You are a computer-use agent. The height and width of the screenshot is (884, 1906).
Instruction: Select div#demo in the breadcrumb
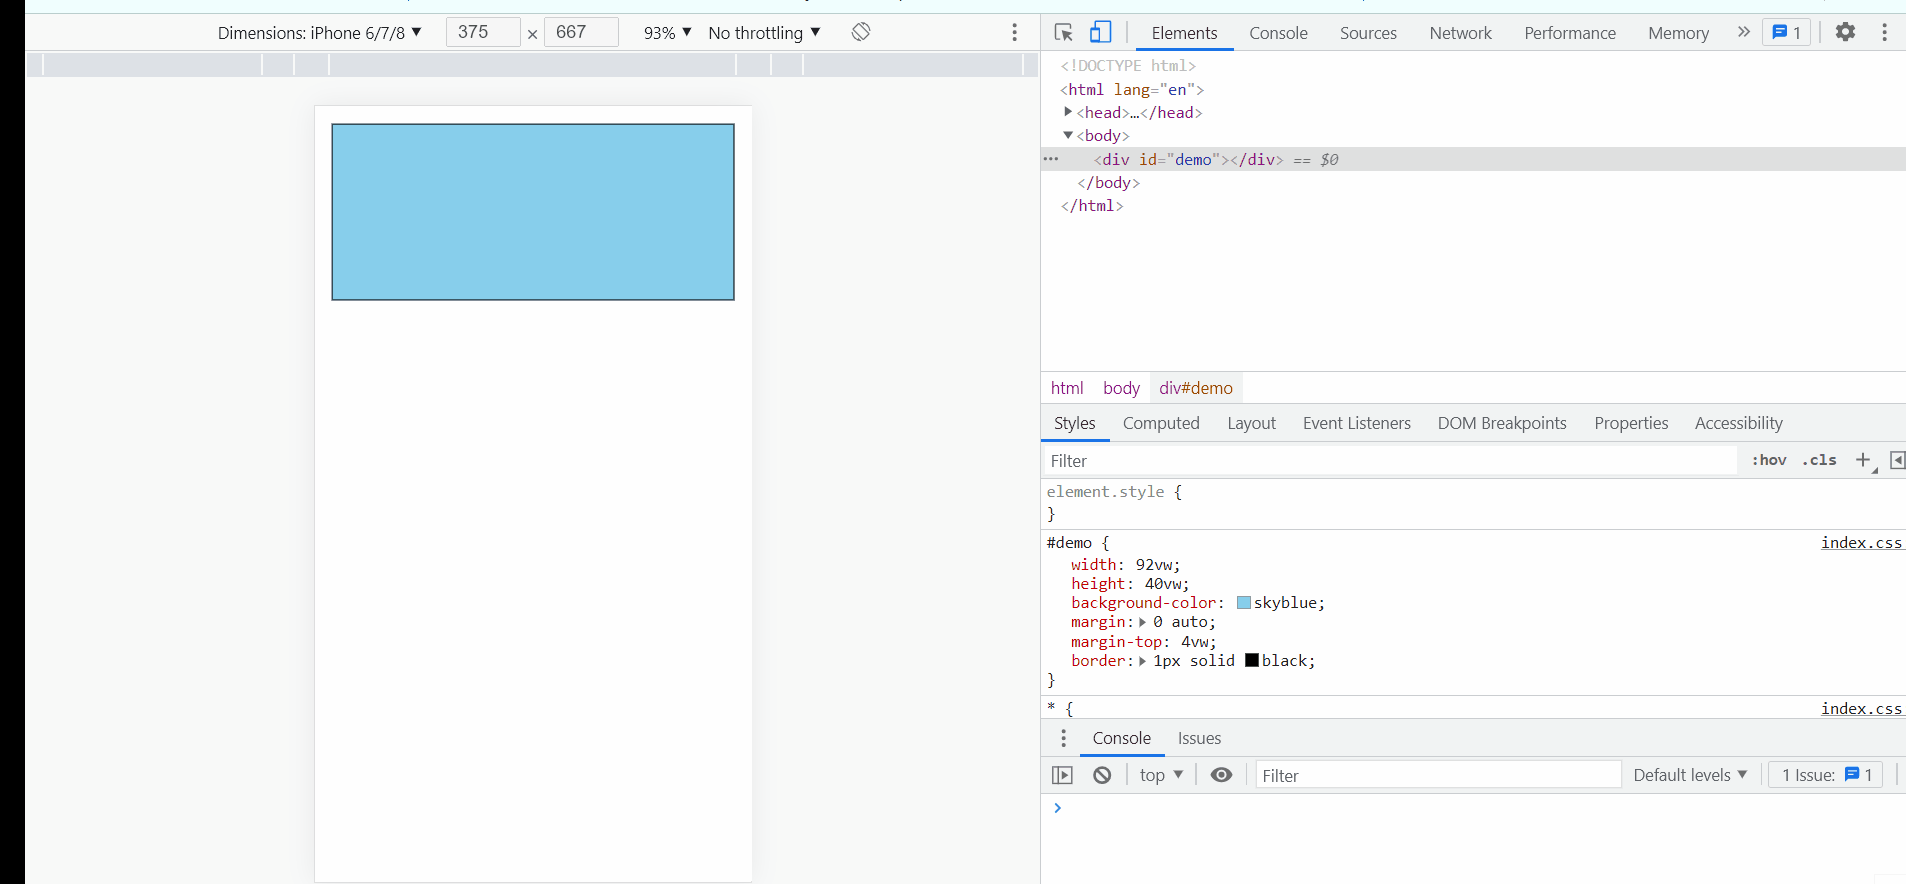(x=1196, y=388)
